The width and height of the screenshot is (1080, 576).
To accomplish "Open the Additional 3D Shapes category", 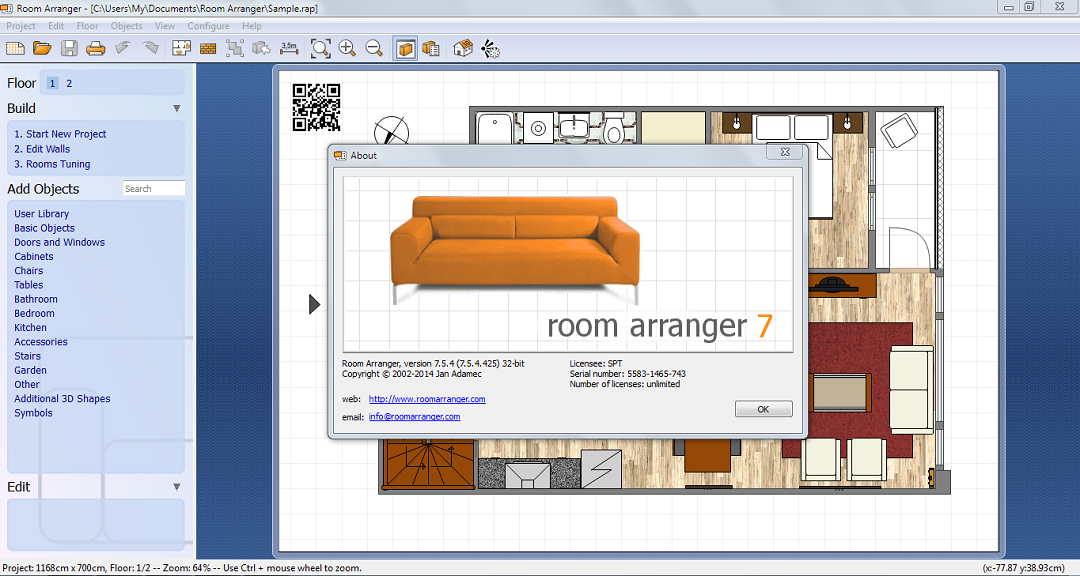I will coord(62,399).
